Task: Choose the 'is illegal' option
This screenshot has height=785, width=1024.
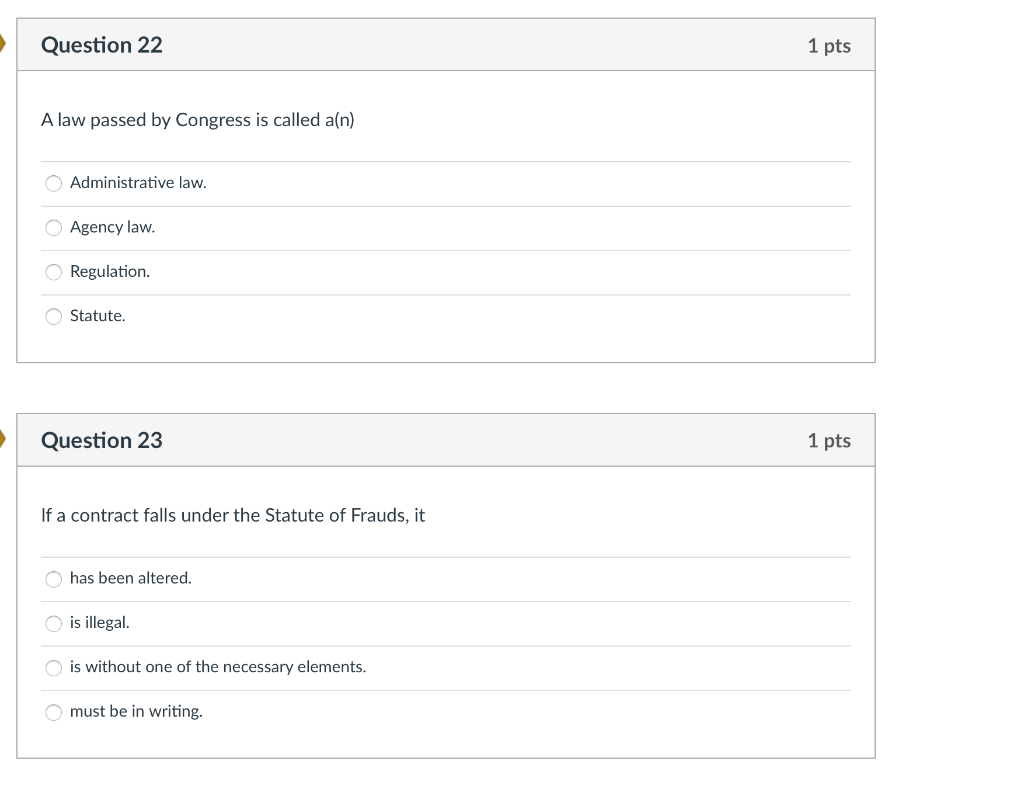Action: click(x=54, y=624)
